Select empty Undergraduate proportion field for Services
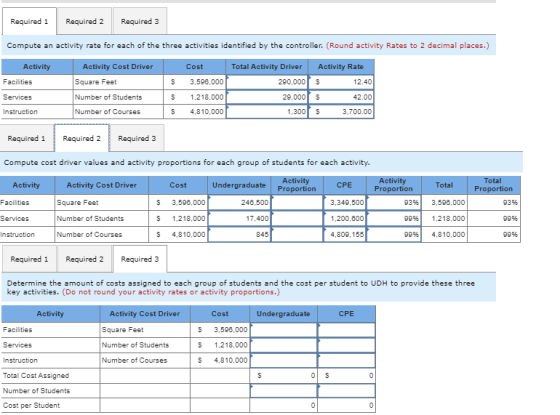The image size is (560, 415). coord(297,219)
